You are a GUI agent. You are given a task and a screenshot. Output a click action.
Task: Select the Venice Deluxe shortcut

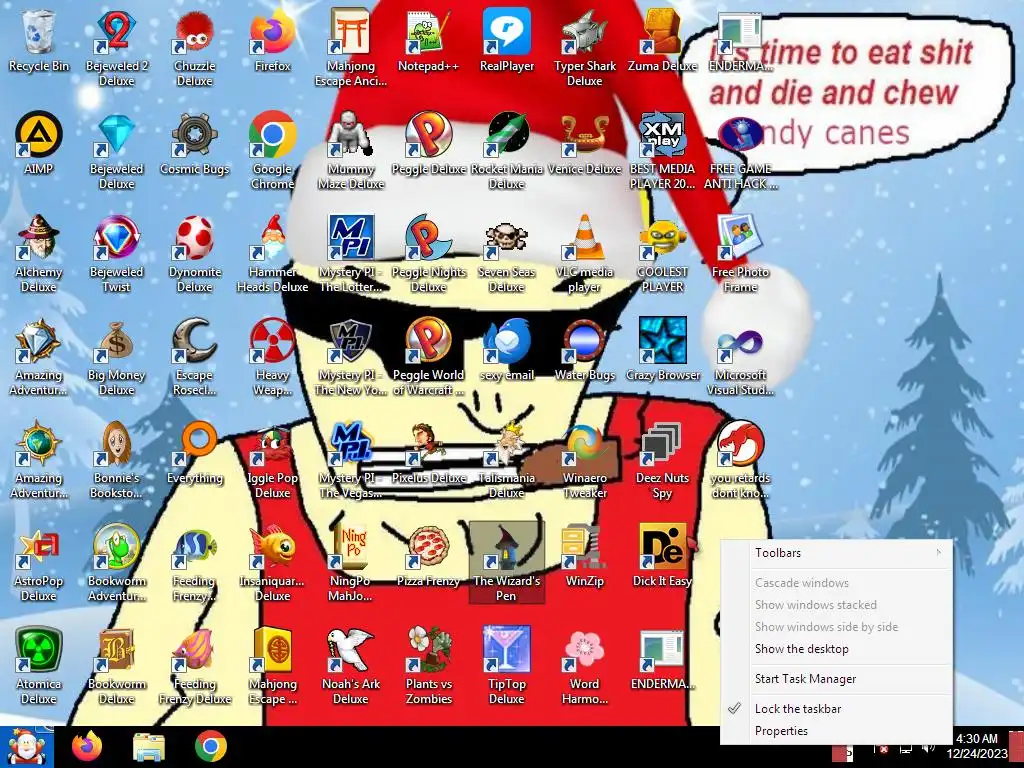click(x=584, y=144)
